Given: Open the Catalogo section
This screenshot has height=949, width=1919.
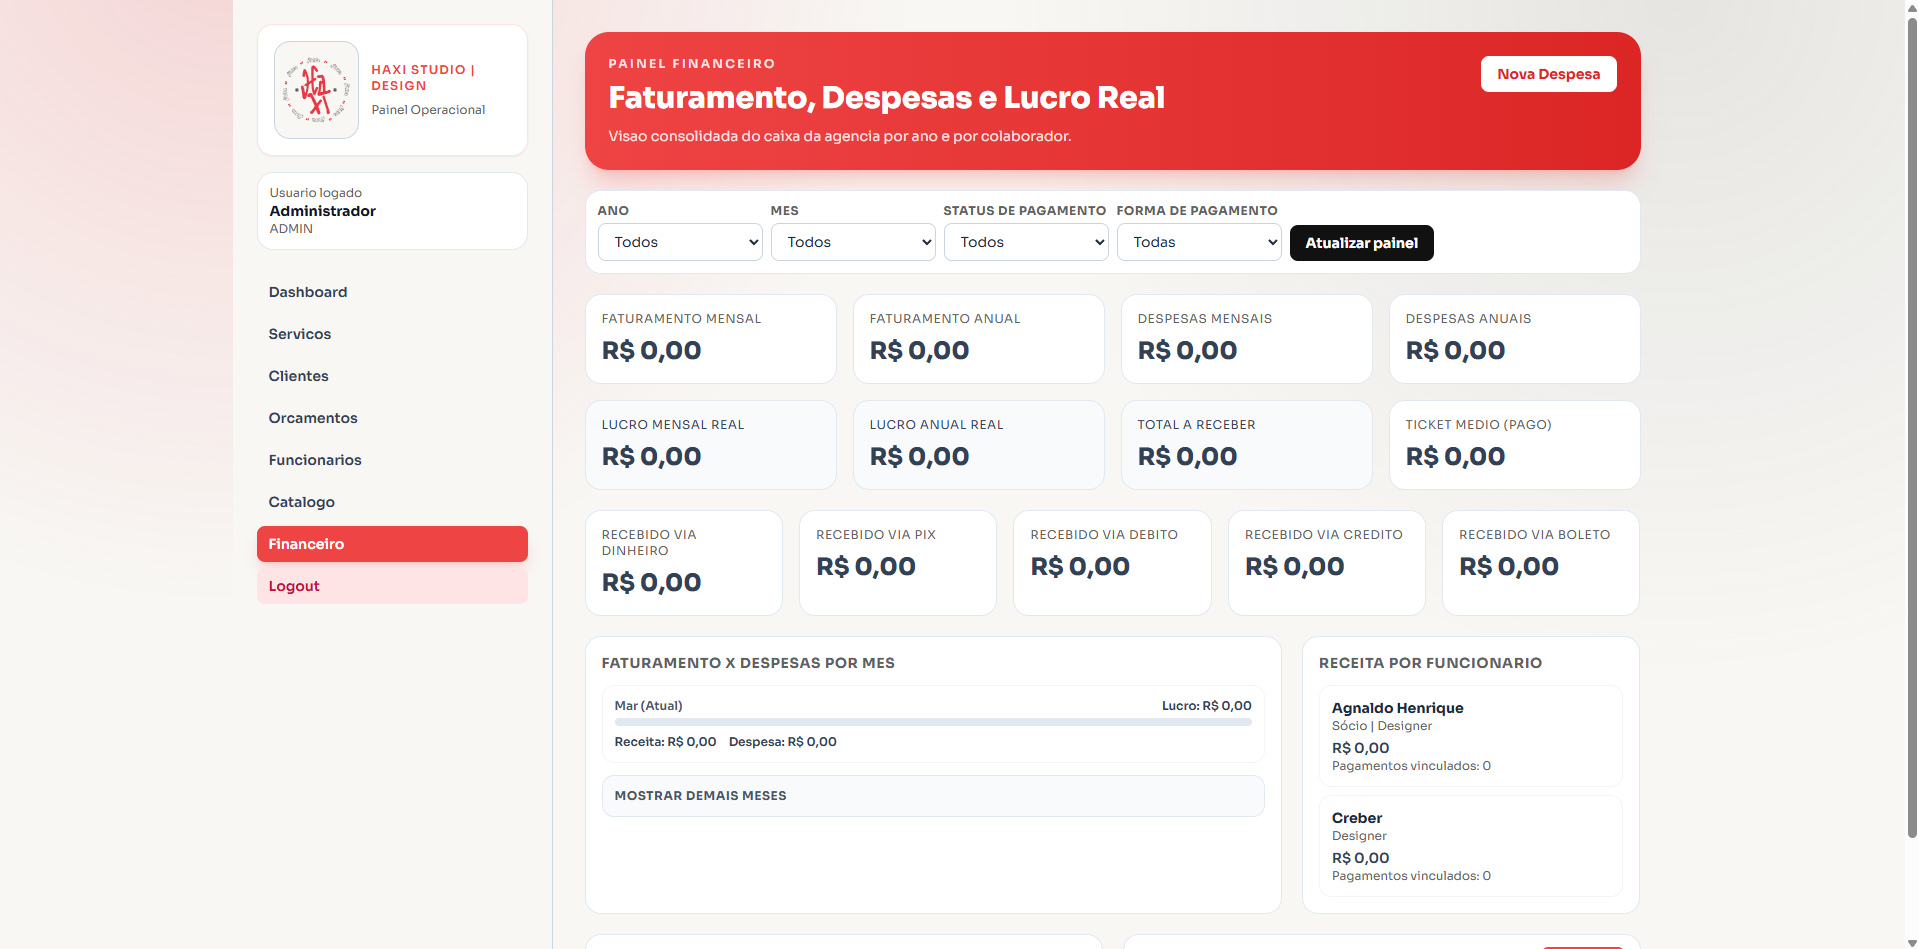Looking at the screenshot, I should point(301,502).
